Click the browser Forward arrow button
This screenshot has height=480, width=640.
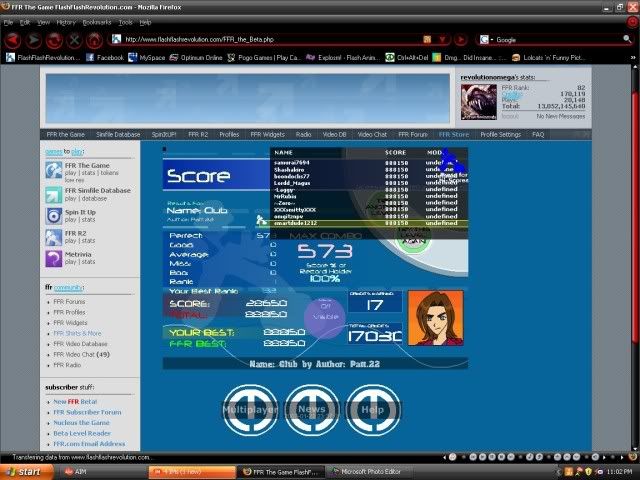tap(34, 40)
